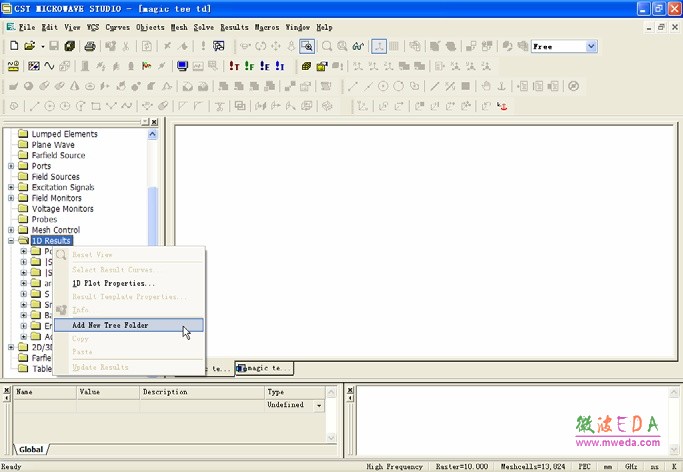This screenshot has width=683, height=472.
Task: Activate the zoom rectangle tool icon
Action: coord(307,46)
